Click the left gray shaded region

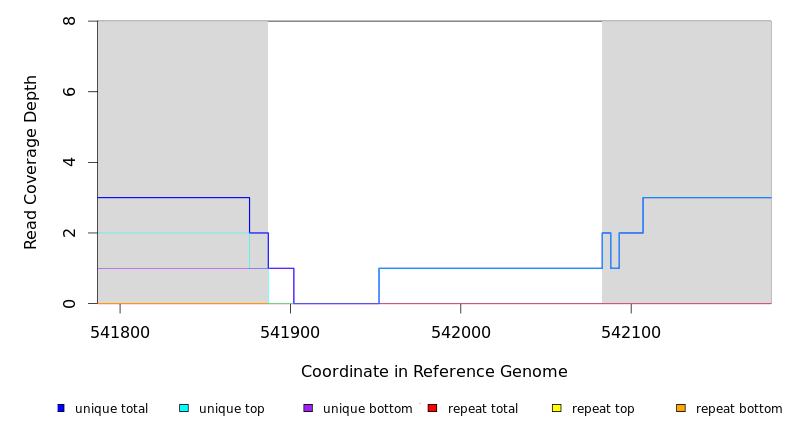point(182,110)
